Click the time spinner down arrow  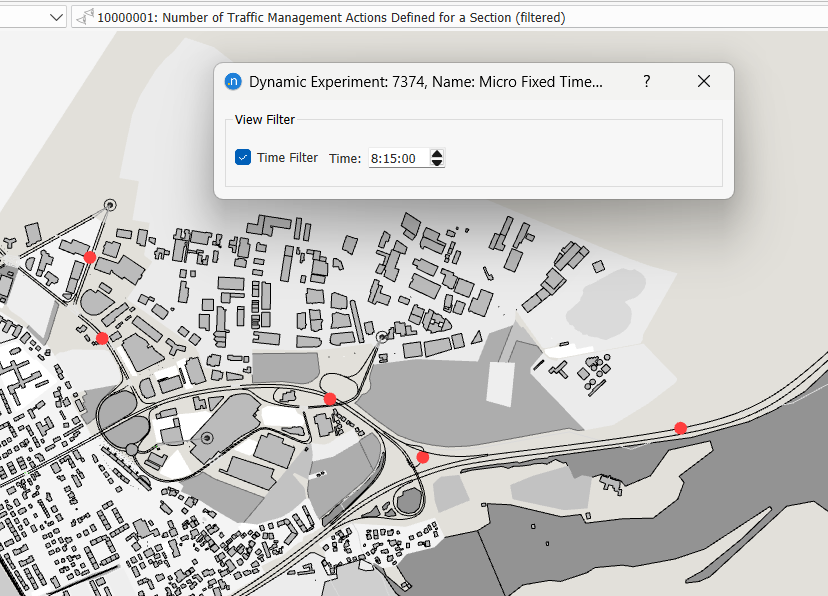tap(436, 162)
